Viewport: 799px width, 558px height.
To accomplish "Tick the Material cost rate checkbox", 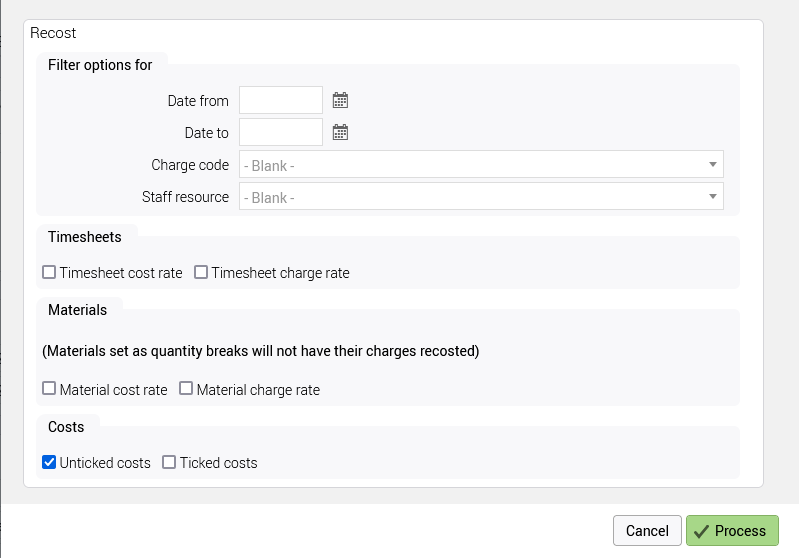I will click(x=49, y=389).
